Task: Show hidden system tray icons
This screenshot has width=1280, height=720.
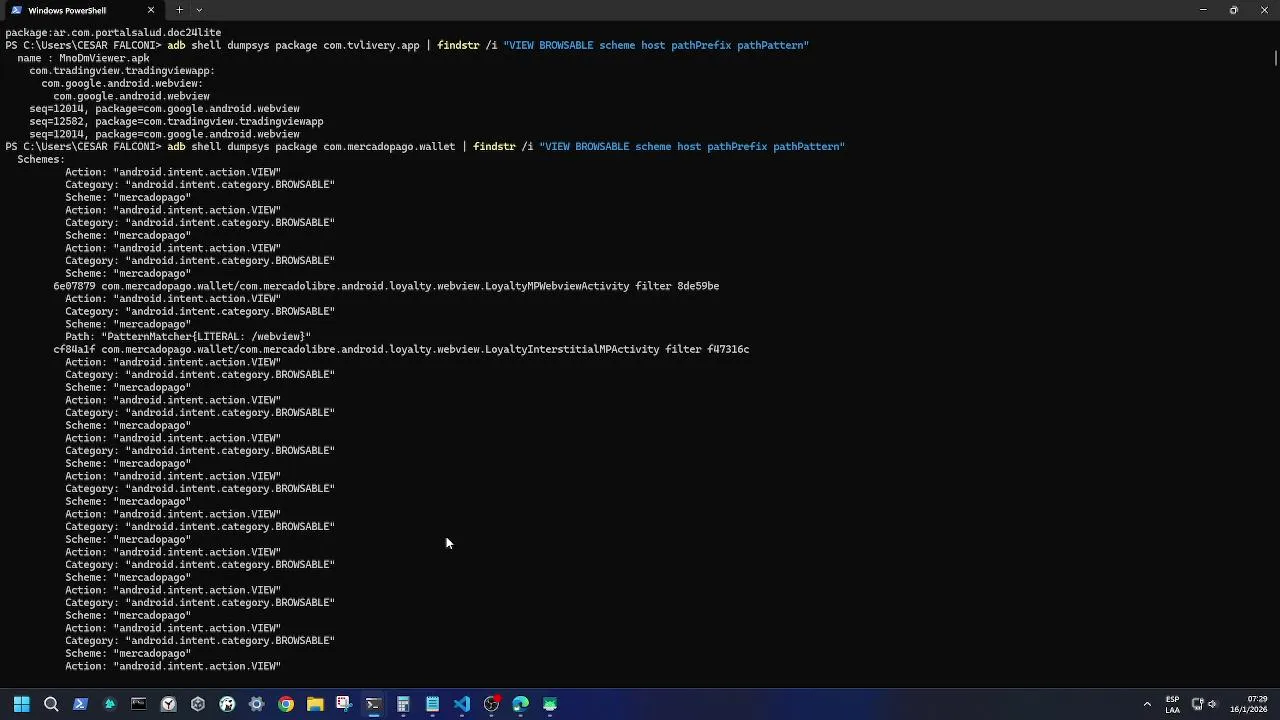Action: click(1147, 704)
